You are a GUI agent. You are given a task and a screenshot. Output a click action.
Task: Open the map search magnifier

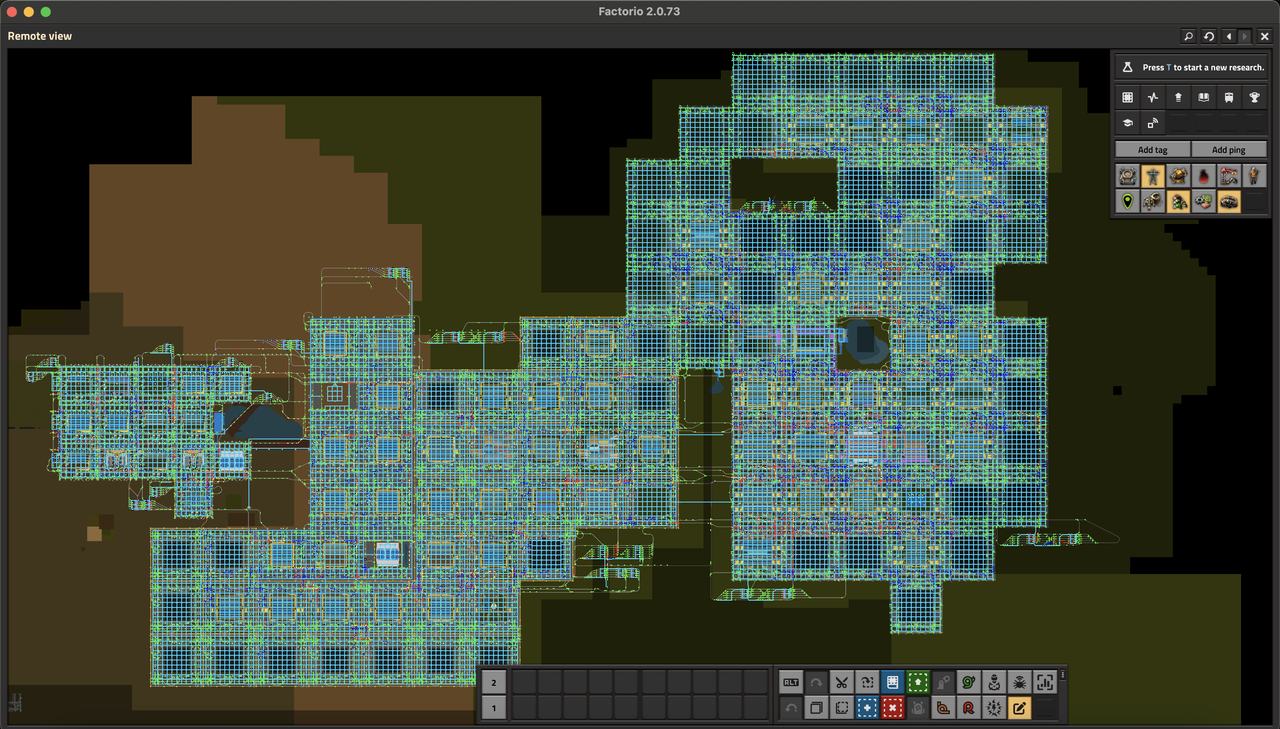[x=1188, y=36]
